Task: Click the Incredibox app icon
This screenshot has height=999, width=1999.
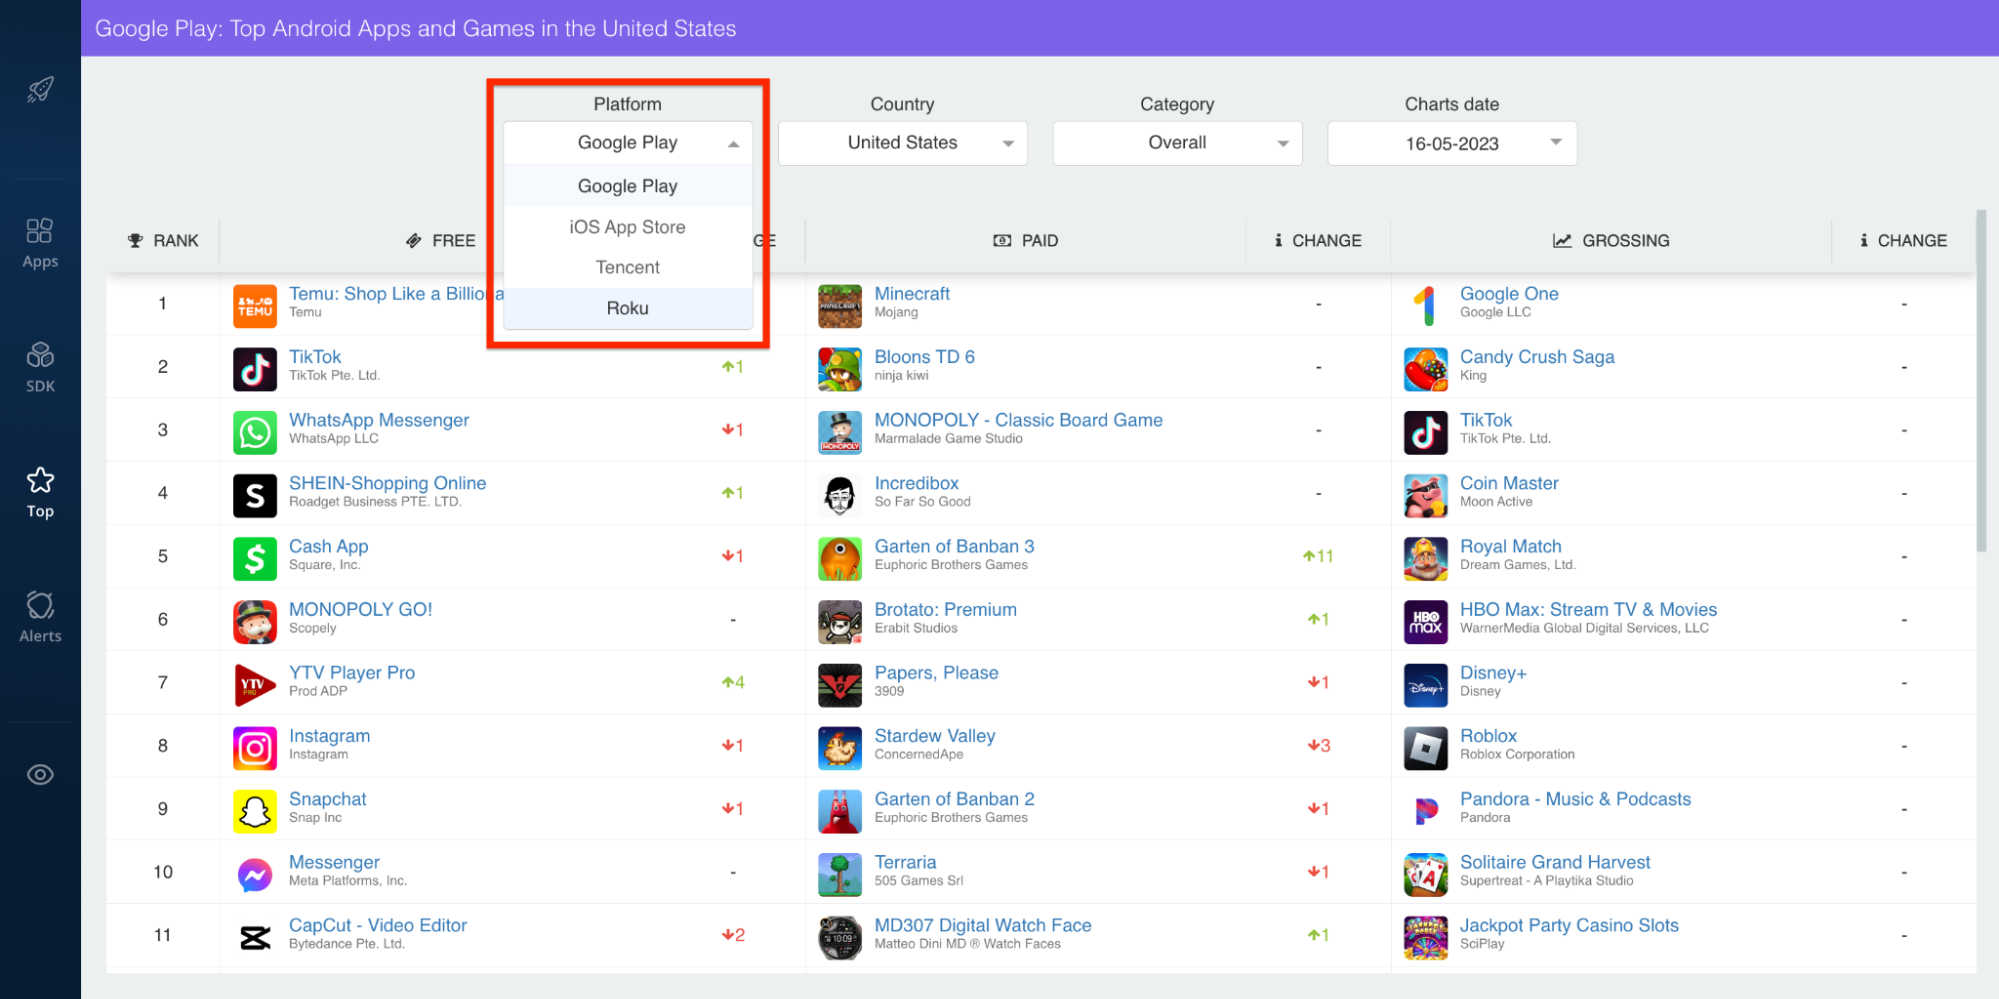Action: 840,495
